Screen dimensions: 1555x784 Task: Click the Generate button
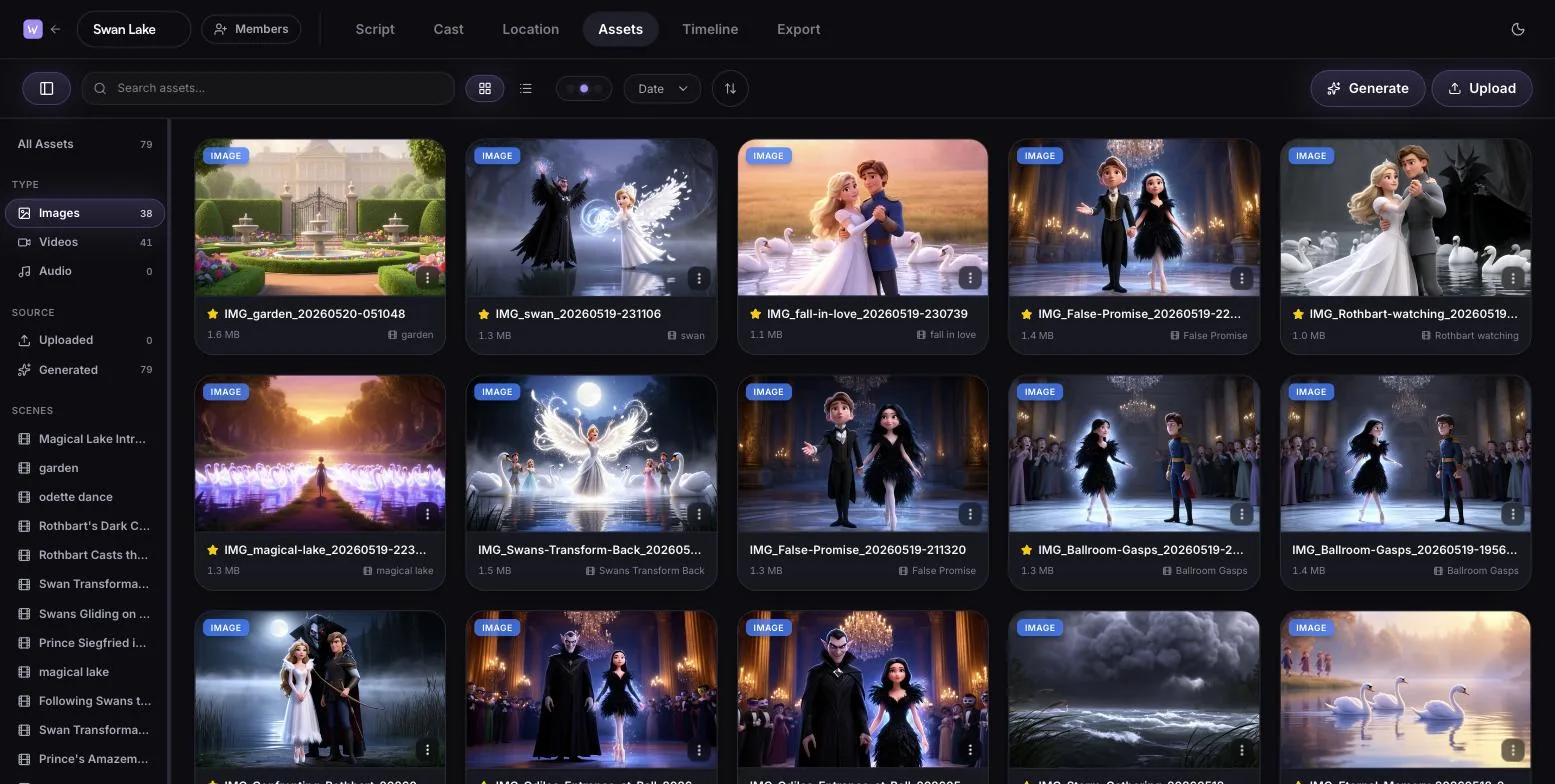point(1367,88)
